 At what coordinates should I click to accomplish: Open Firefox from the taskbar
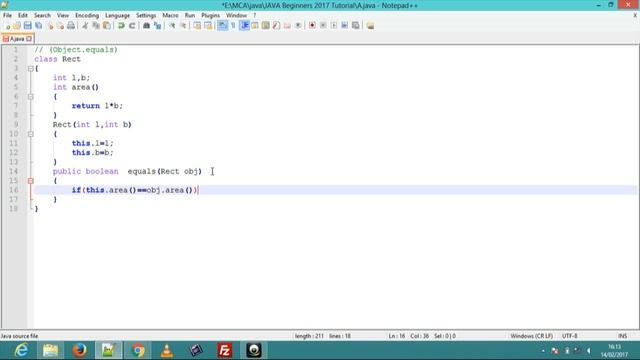point(80,350)
